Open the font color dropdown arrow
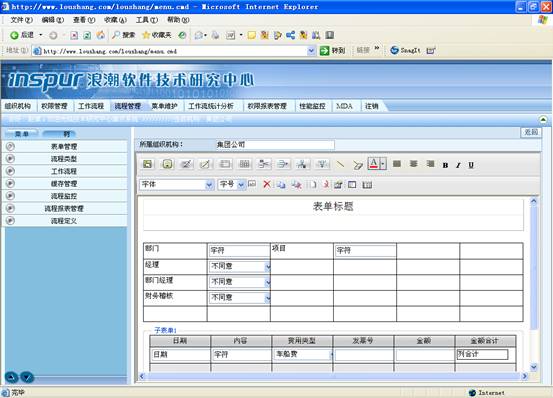The width and height of the screenshot is (553, 398). tap(383, 164)
